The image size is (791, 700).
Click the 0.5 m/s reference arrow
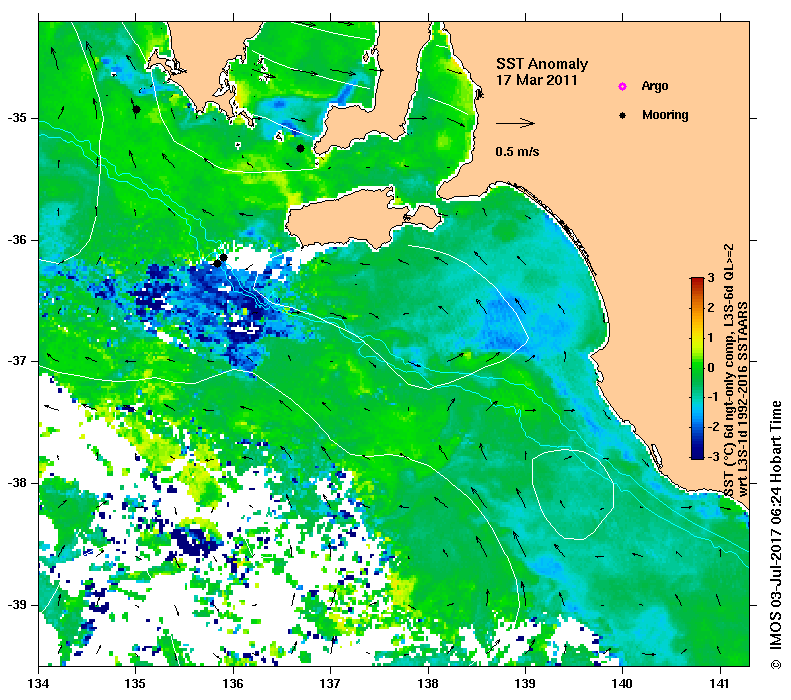(x=515, y=123)
